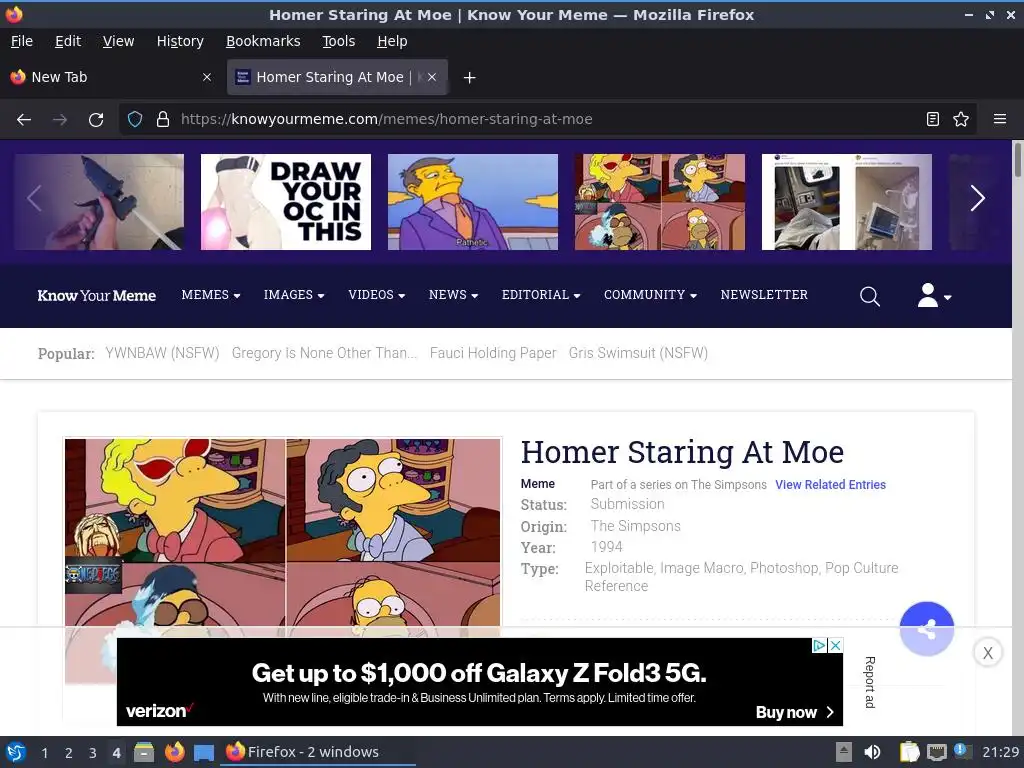Screen dimensions: 1024x768
Task: Open clipboard manager tray icon
Action: [x=909, y=752]
